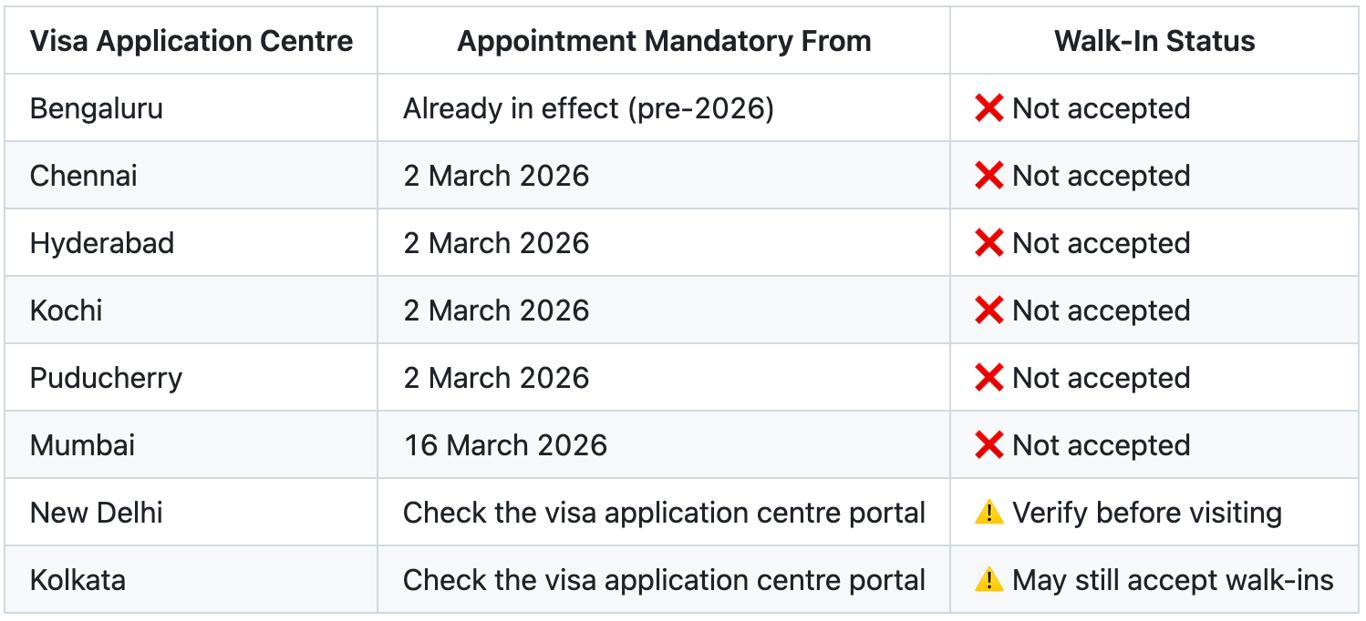The image size is (1366, 621).
Task: Click 'May still accept walk-ins' text
Action: click(x=1172, y=580)
